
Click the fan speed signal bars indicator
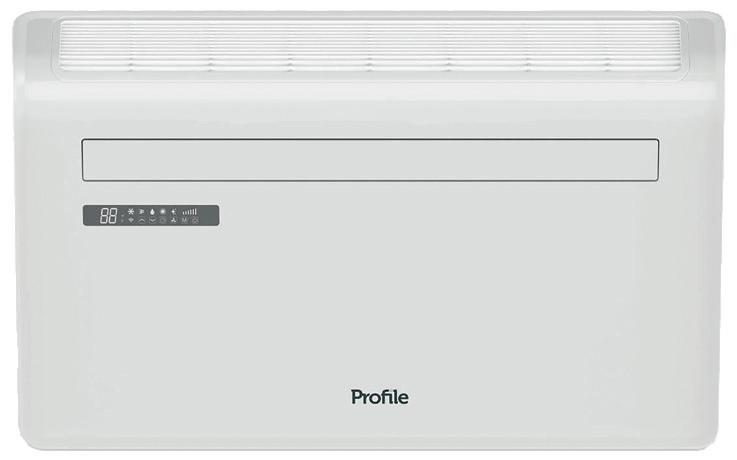pyautogui.click(x=190, y=211)
